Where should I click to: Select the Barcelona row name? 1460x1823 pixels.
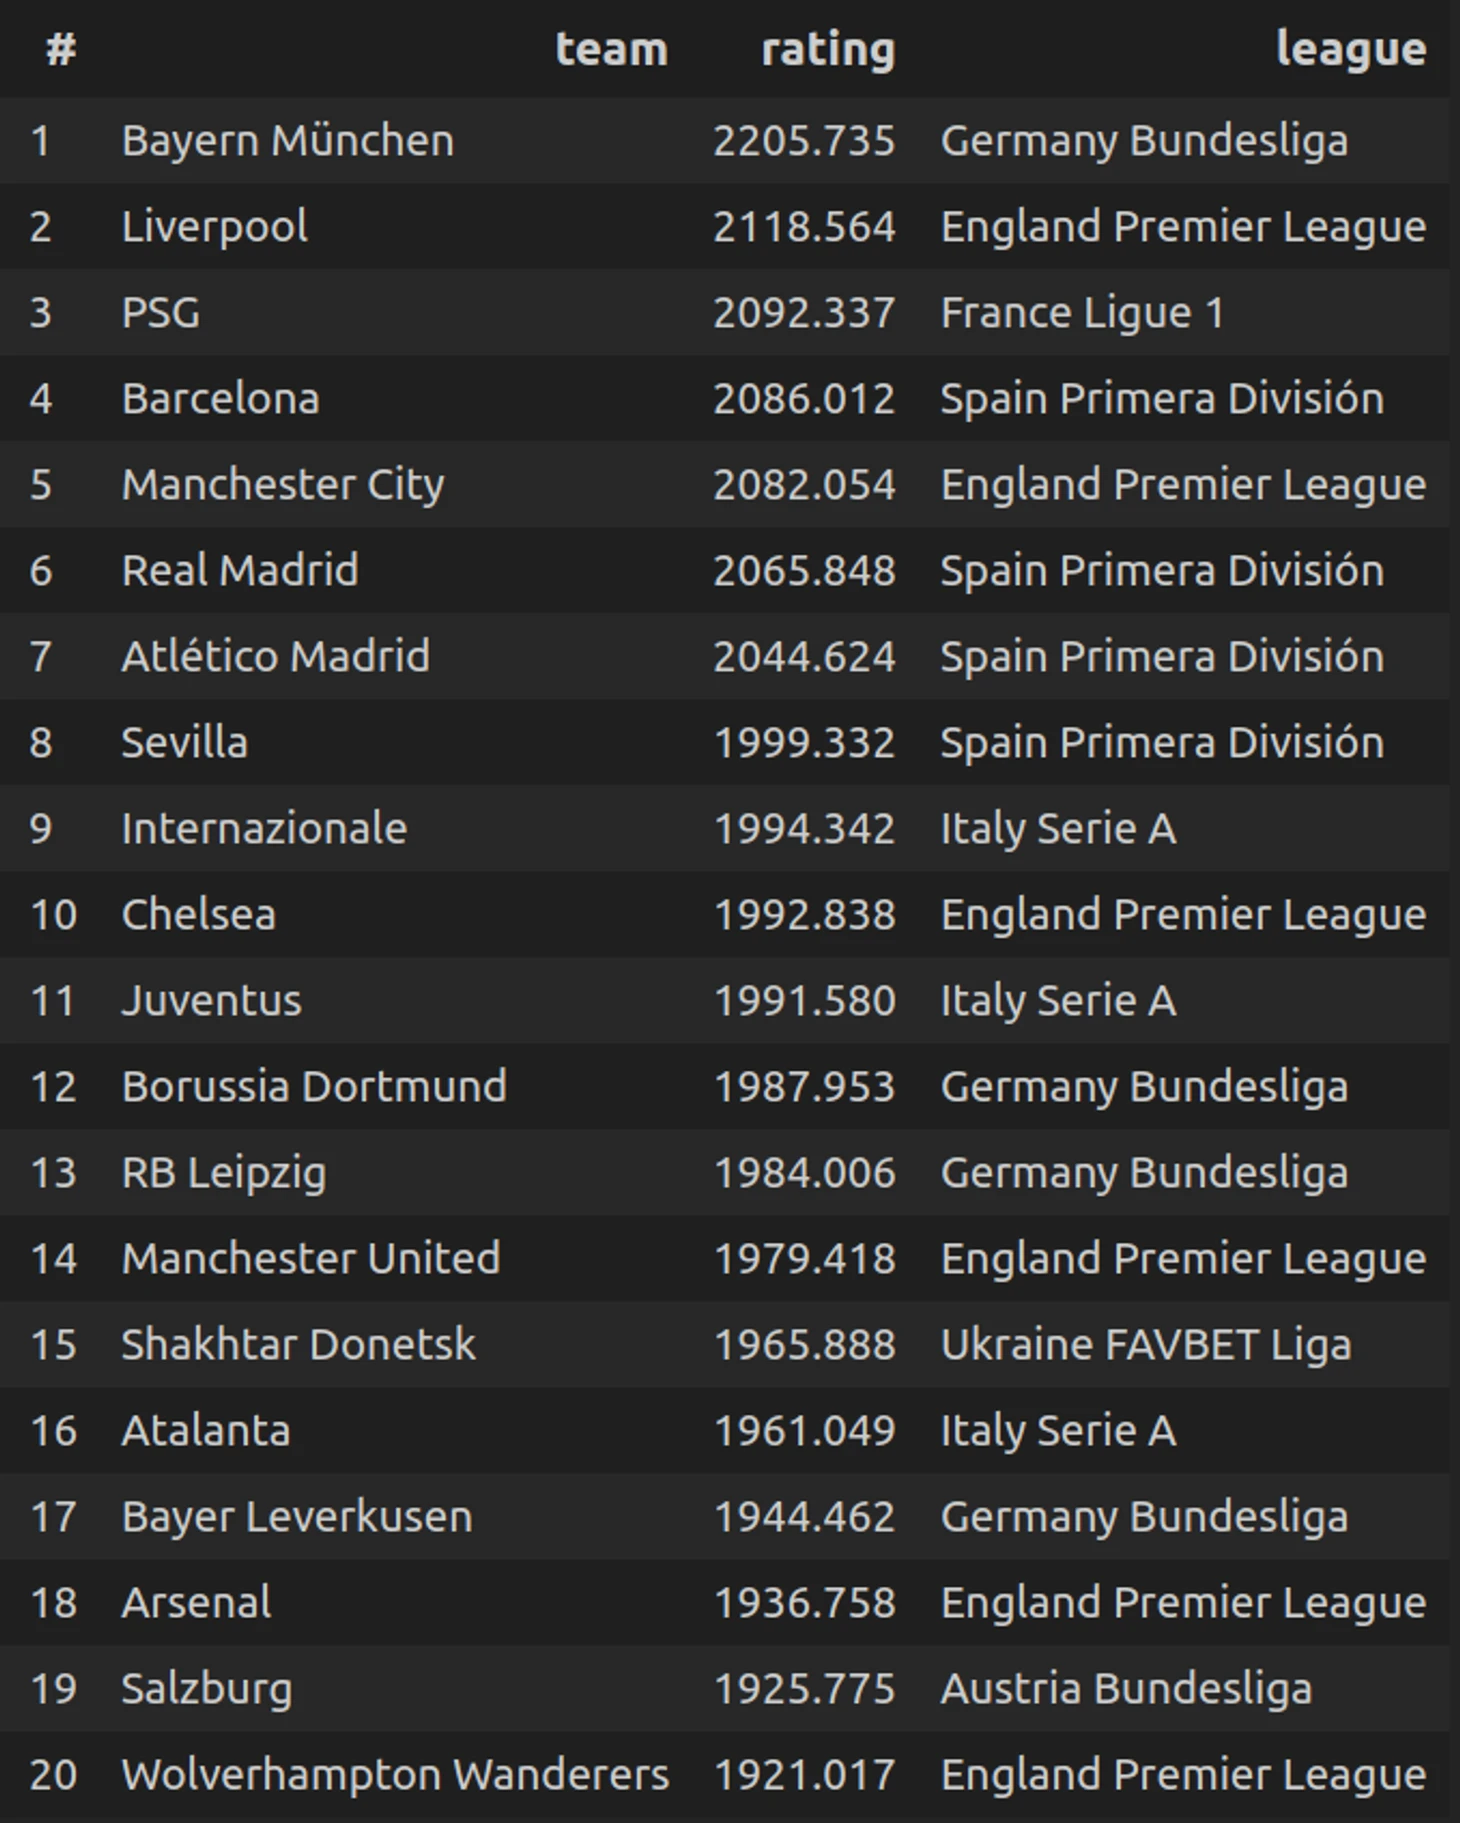click(221, 398)
